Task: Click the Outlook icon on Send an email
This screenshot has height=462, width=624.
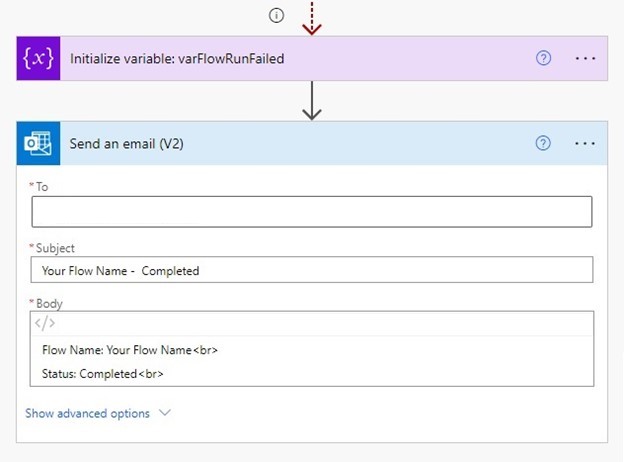Action: (x=38, y=143)
